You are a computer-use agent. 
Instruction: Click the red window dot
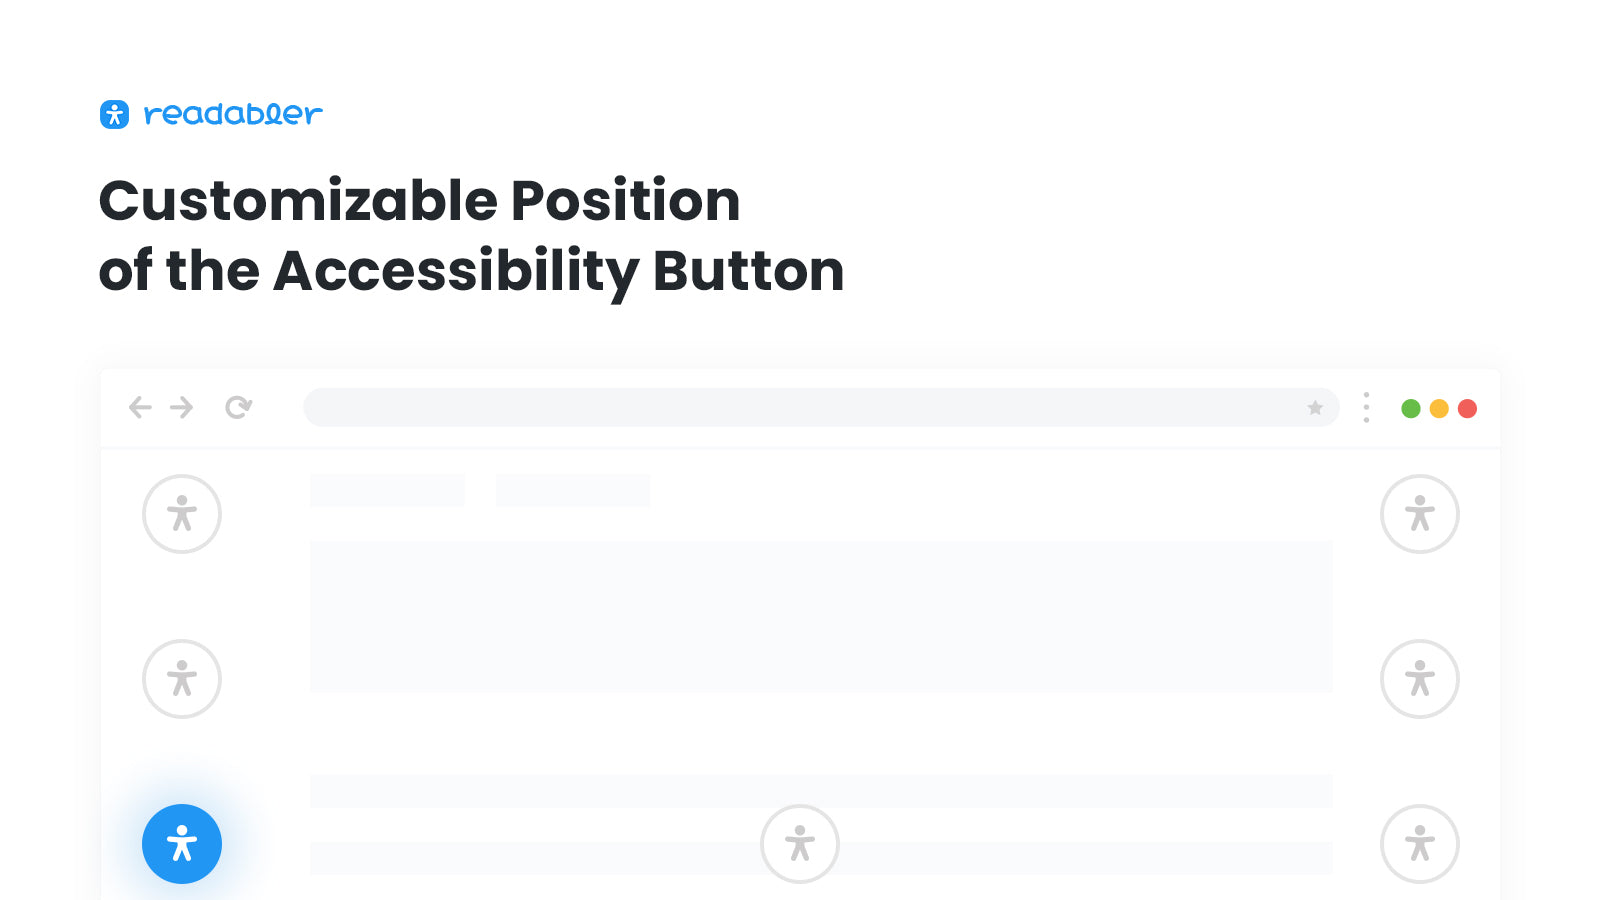click(x=1467, y=408)
